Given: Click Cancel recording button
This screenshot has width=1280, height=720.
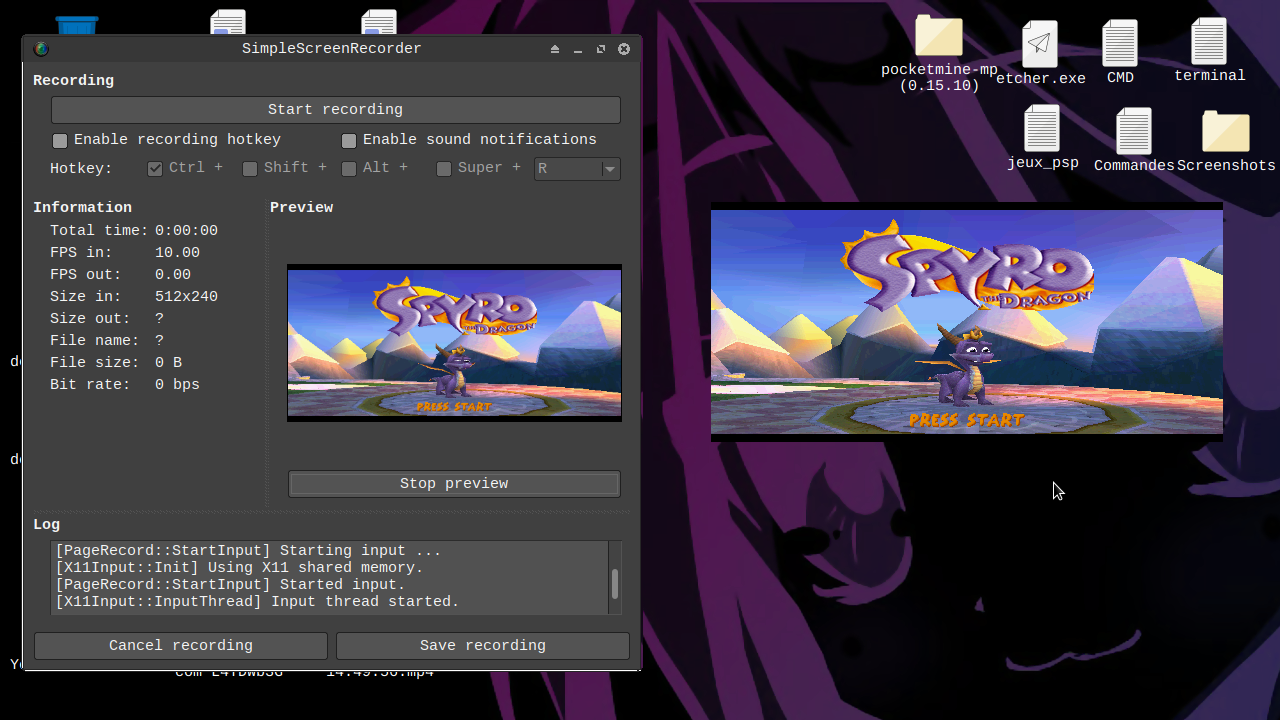Looking at the screenshot, I should (x=181, y=646).
